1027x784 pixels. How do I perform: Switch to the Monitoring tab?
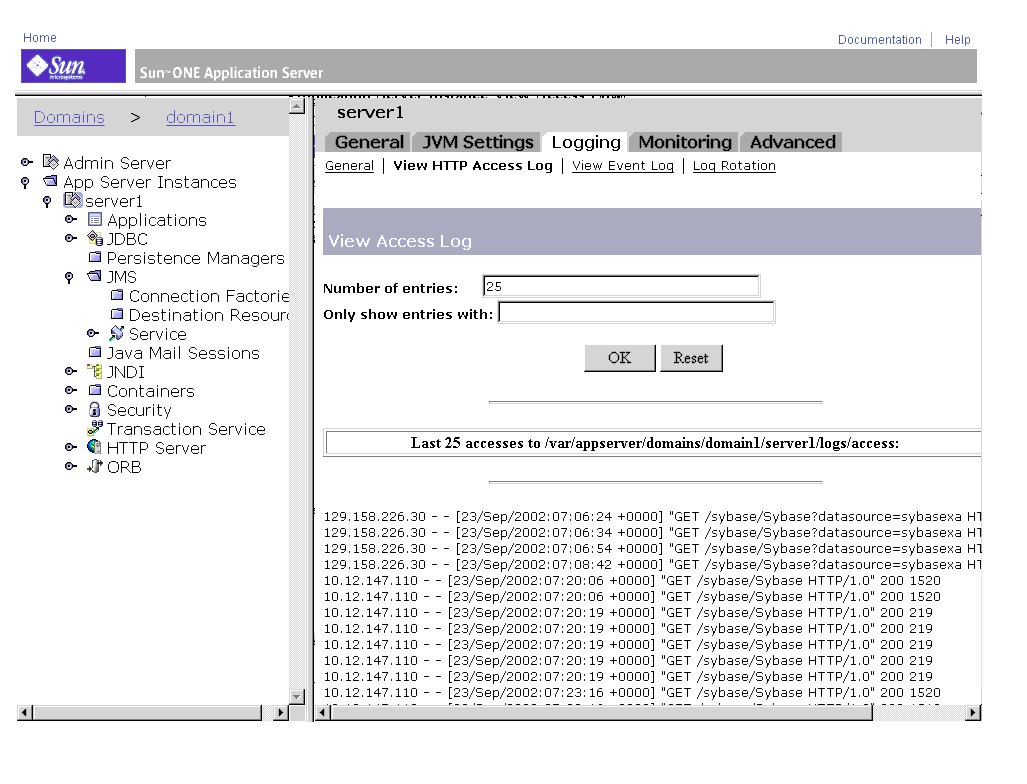[683, 142]
